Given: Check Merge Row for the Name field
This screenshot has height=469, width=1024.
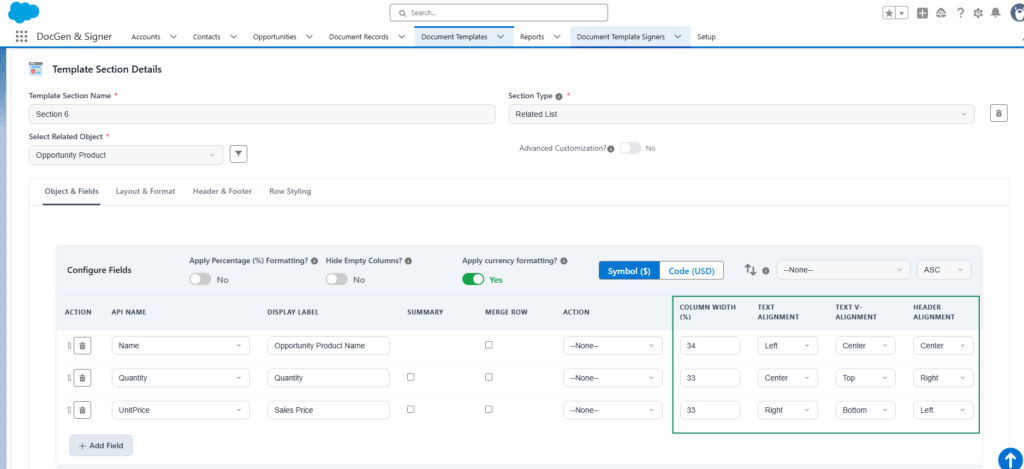Looking at the screenshot, I should 488,345.
